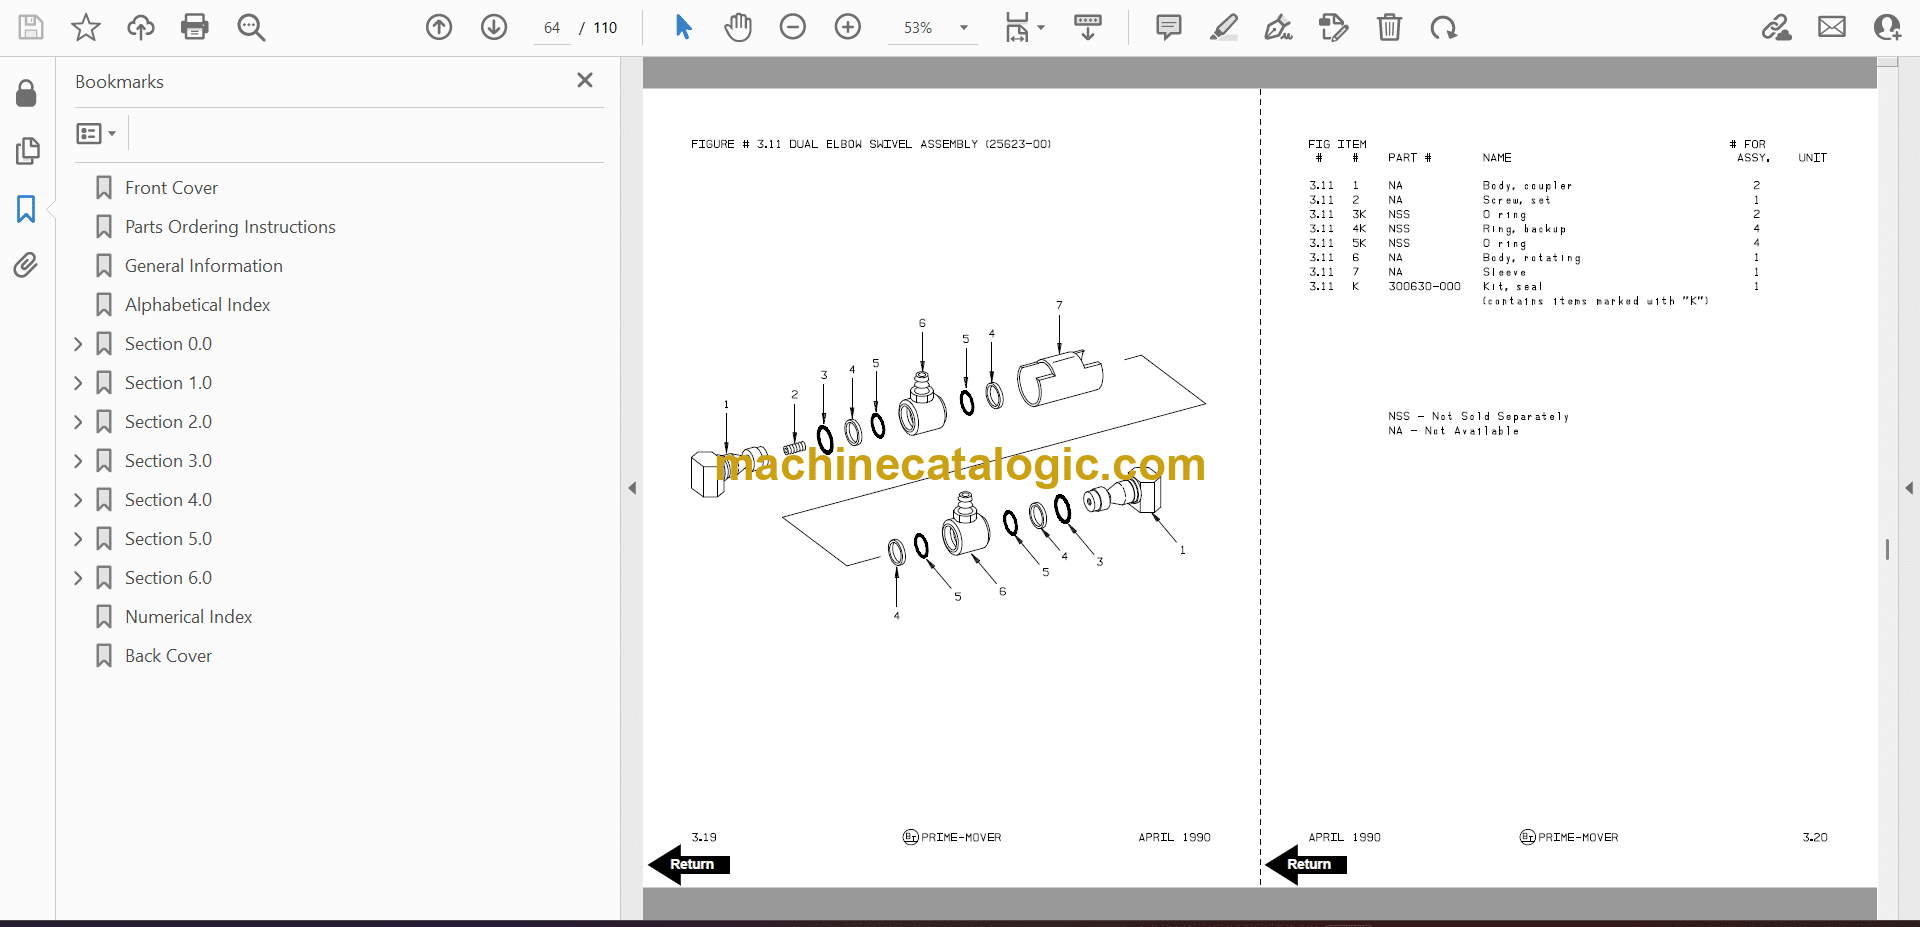
Task: Print the document
Action: pos(195,27)
